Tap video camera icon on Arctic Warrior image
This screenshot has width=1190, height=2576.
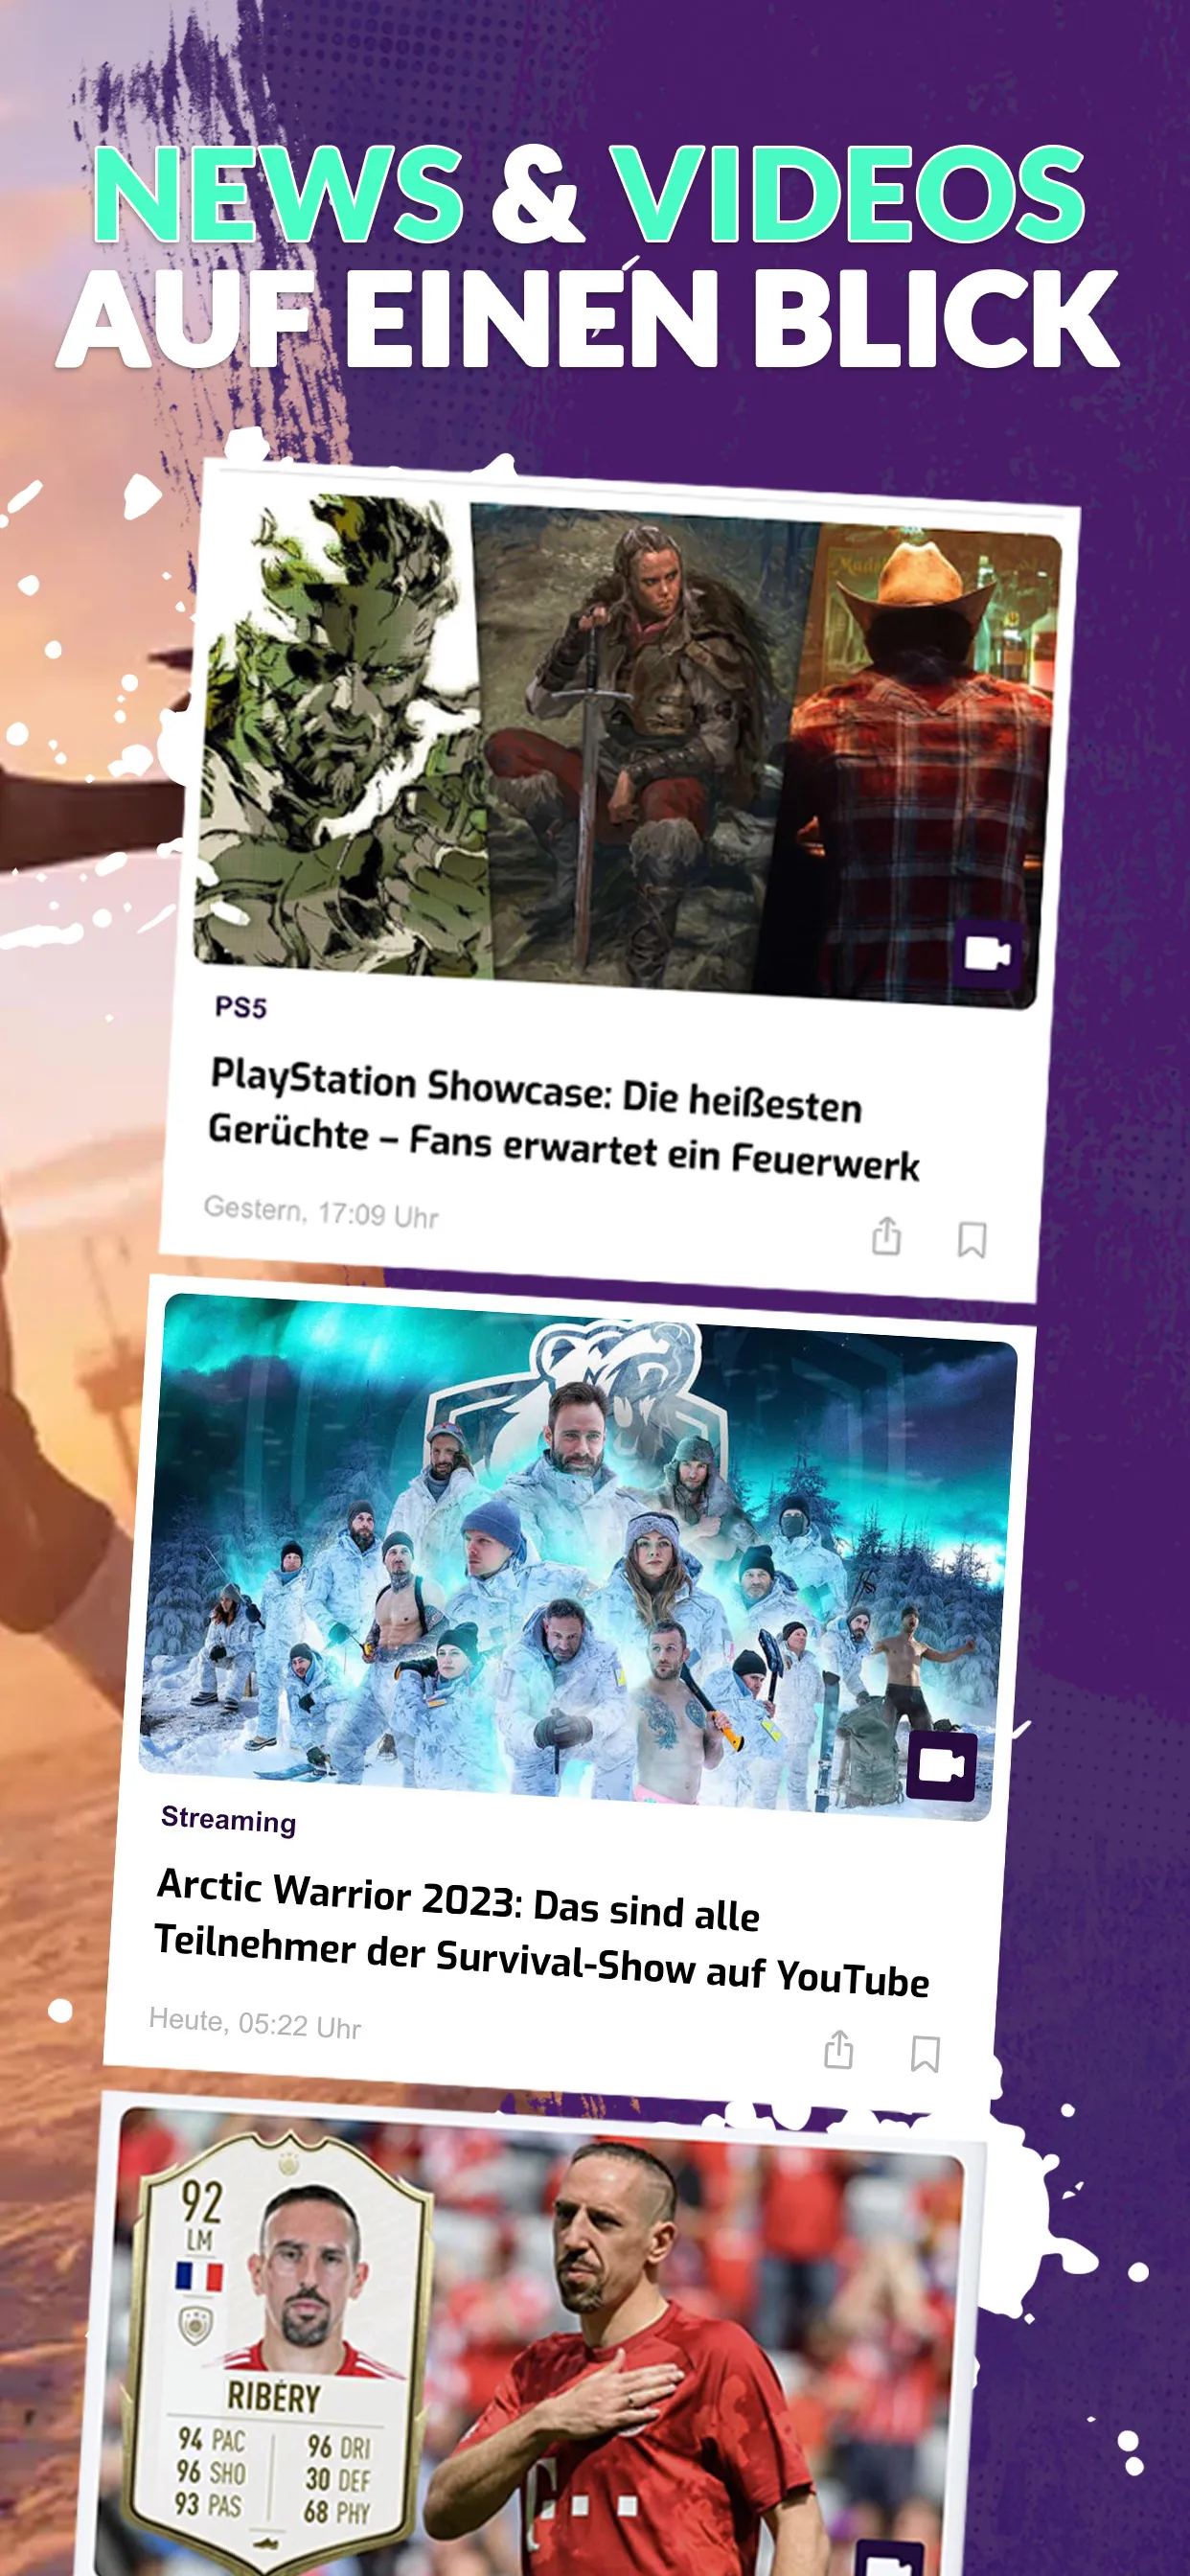942,1765
